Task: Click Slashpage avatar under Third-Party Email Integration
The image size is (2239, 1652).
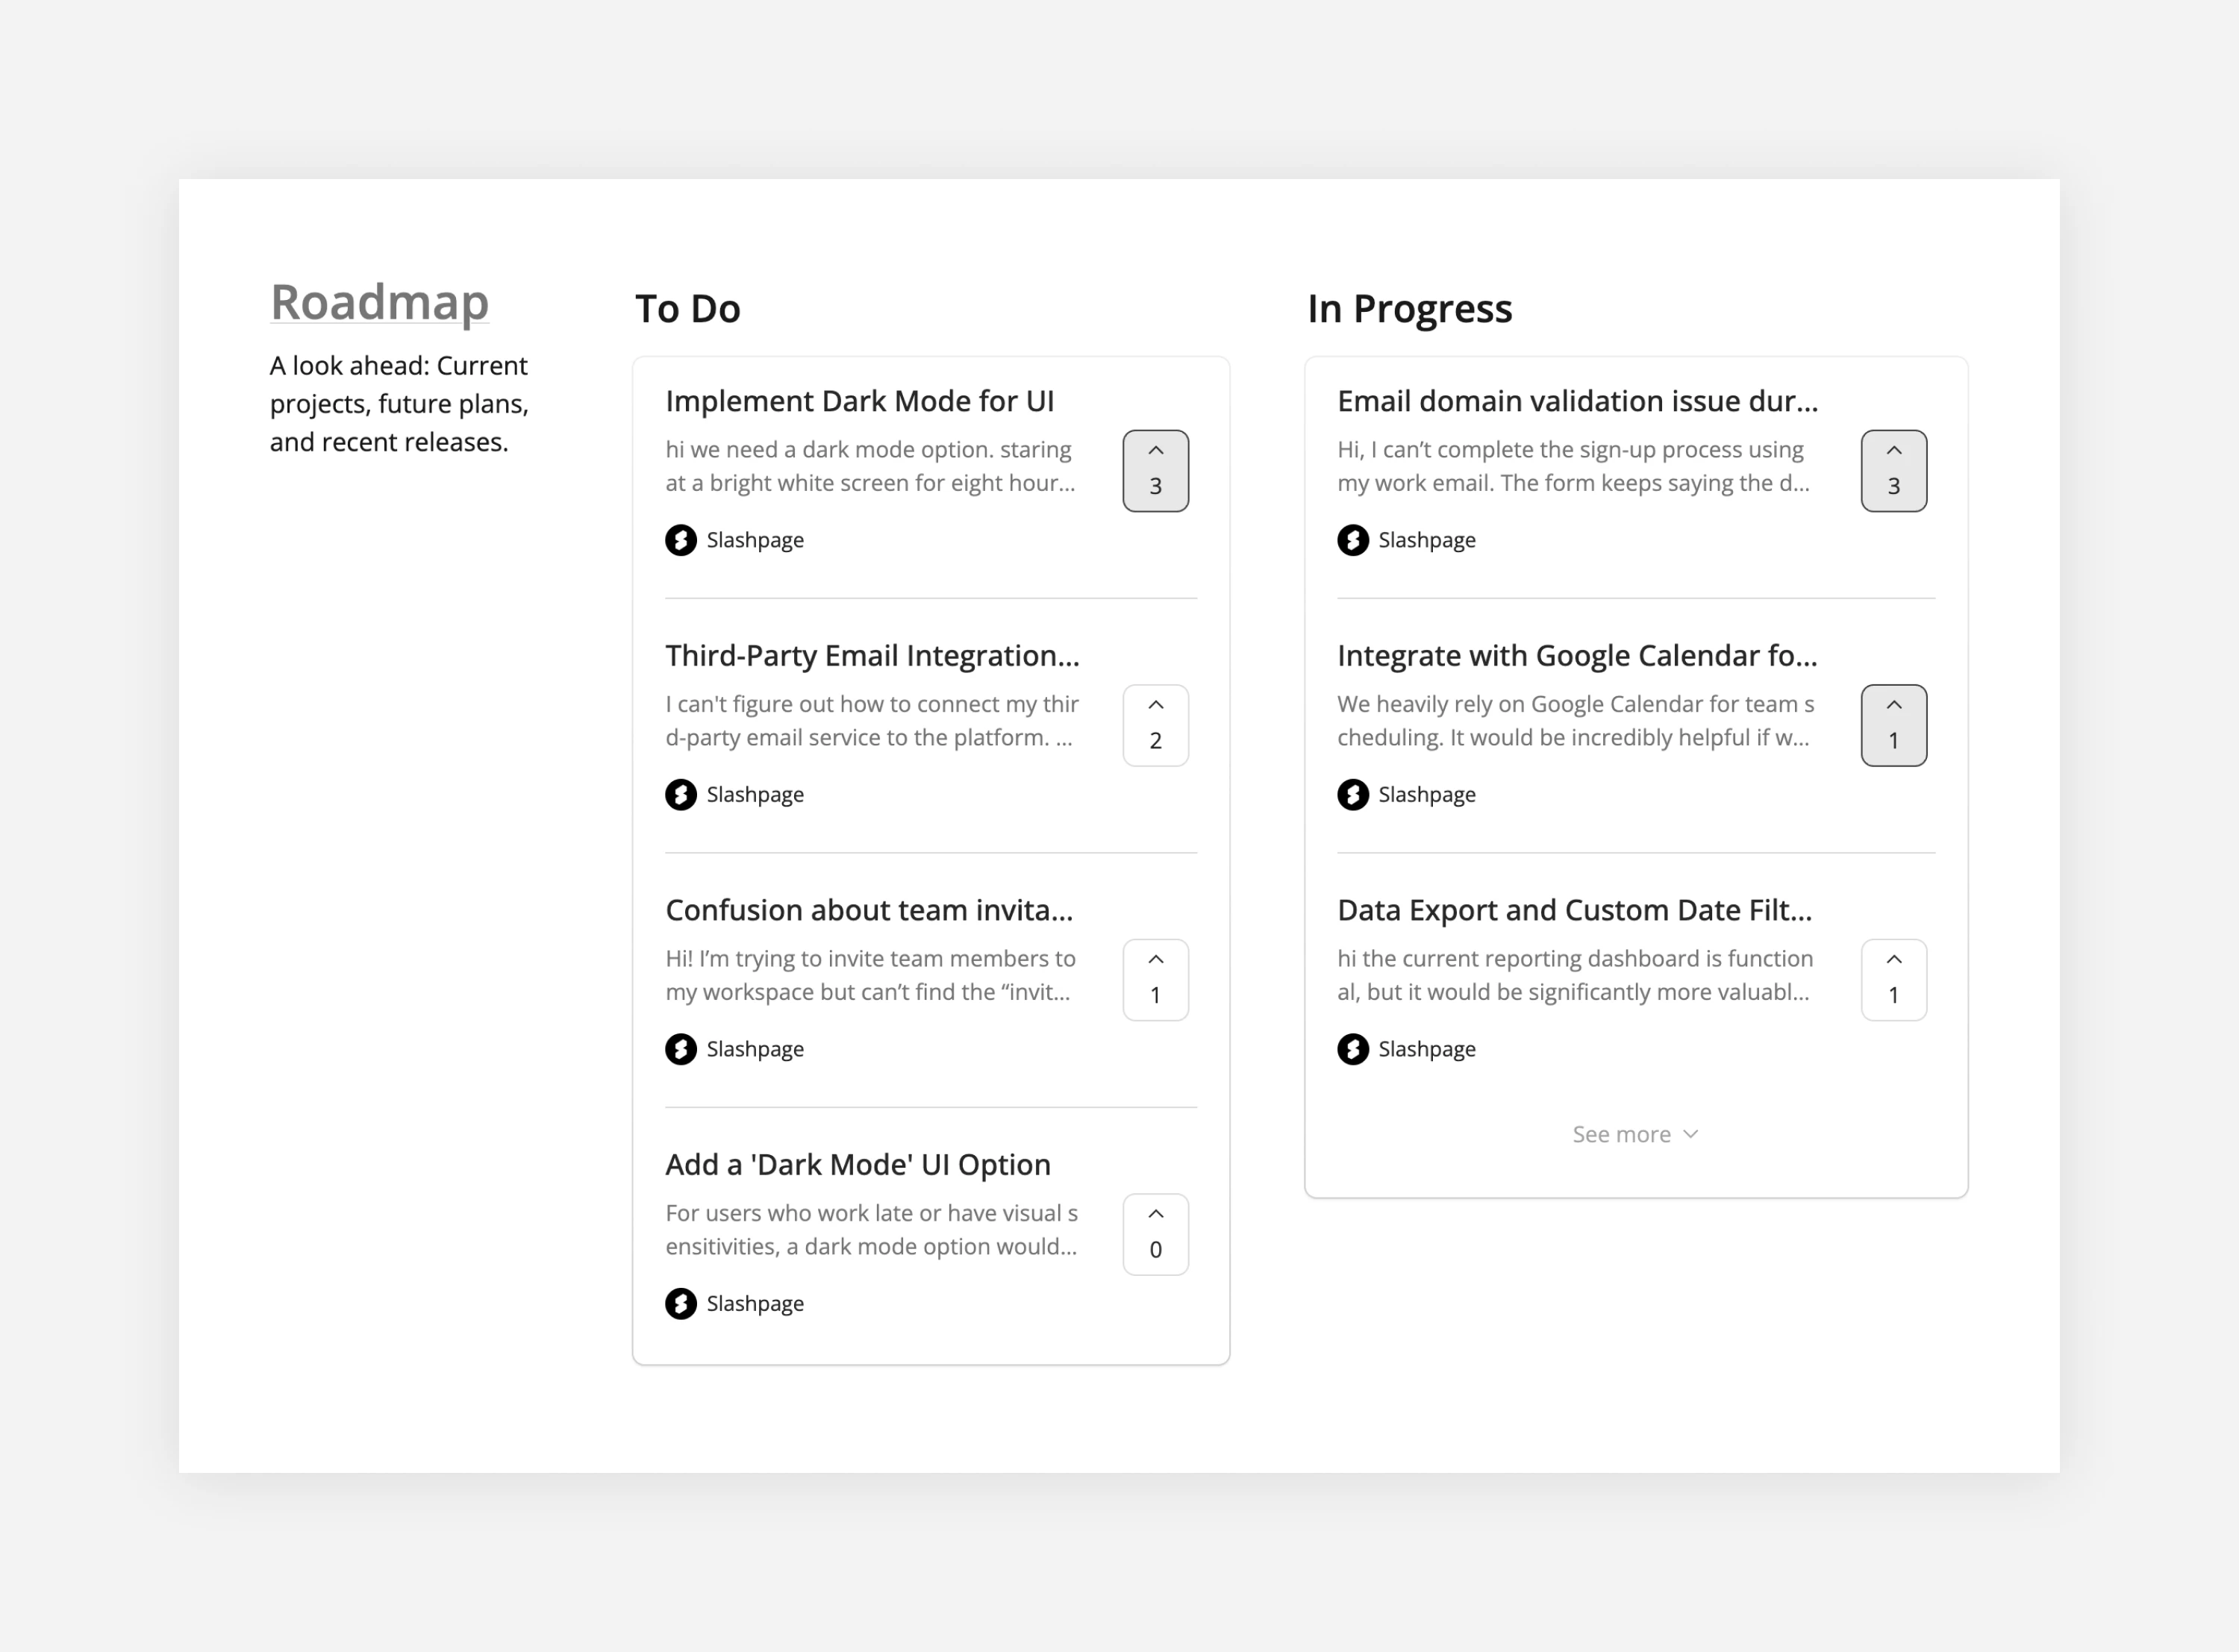Action: click(x=681, y=795)
